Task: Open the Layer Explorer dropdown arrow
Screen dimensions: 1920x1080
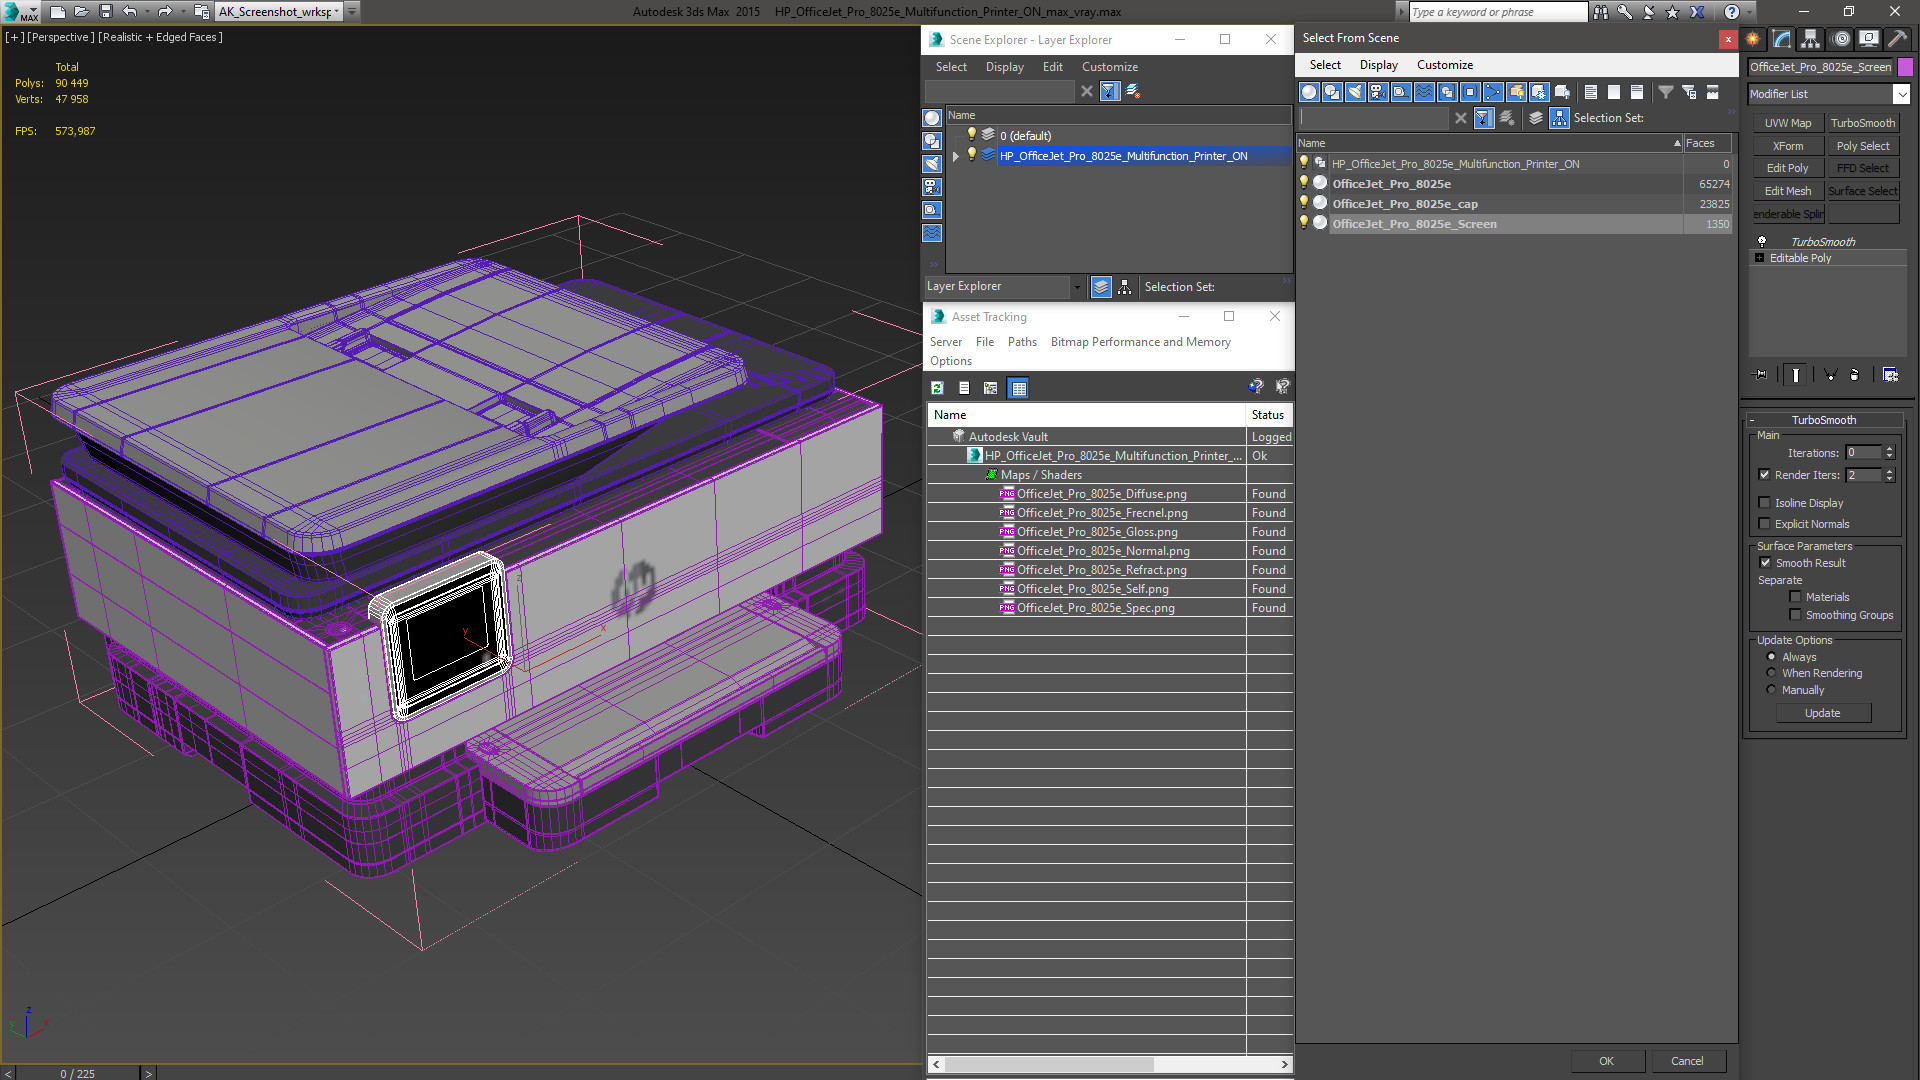Action: 1077,287
